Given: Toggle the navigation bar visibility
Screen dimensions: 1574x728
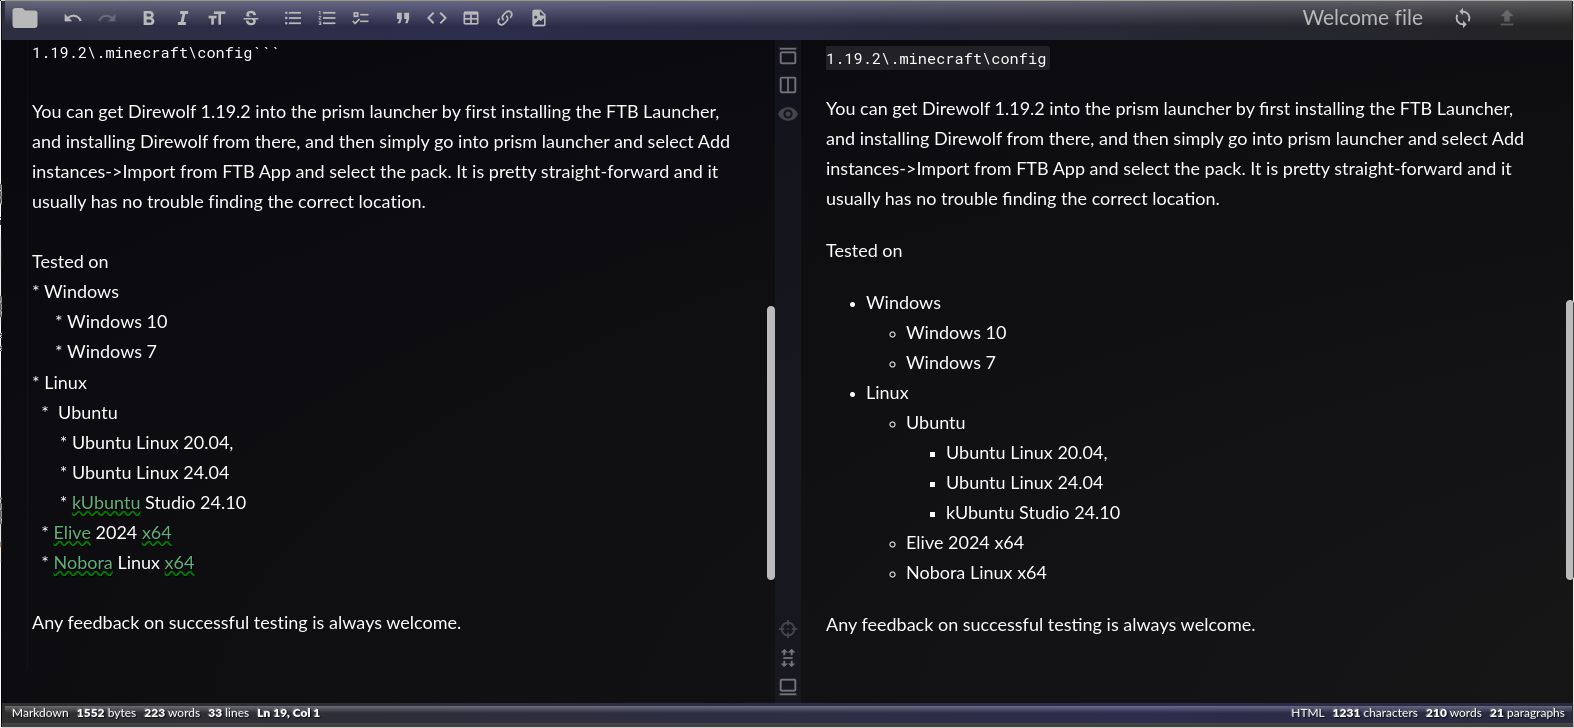Looking at the screenshot, I should point(788,56).
